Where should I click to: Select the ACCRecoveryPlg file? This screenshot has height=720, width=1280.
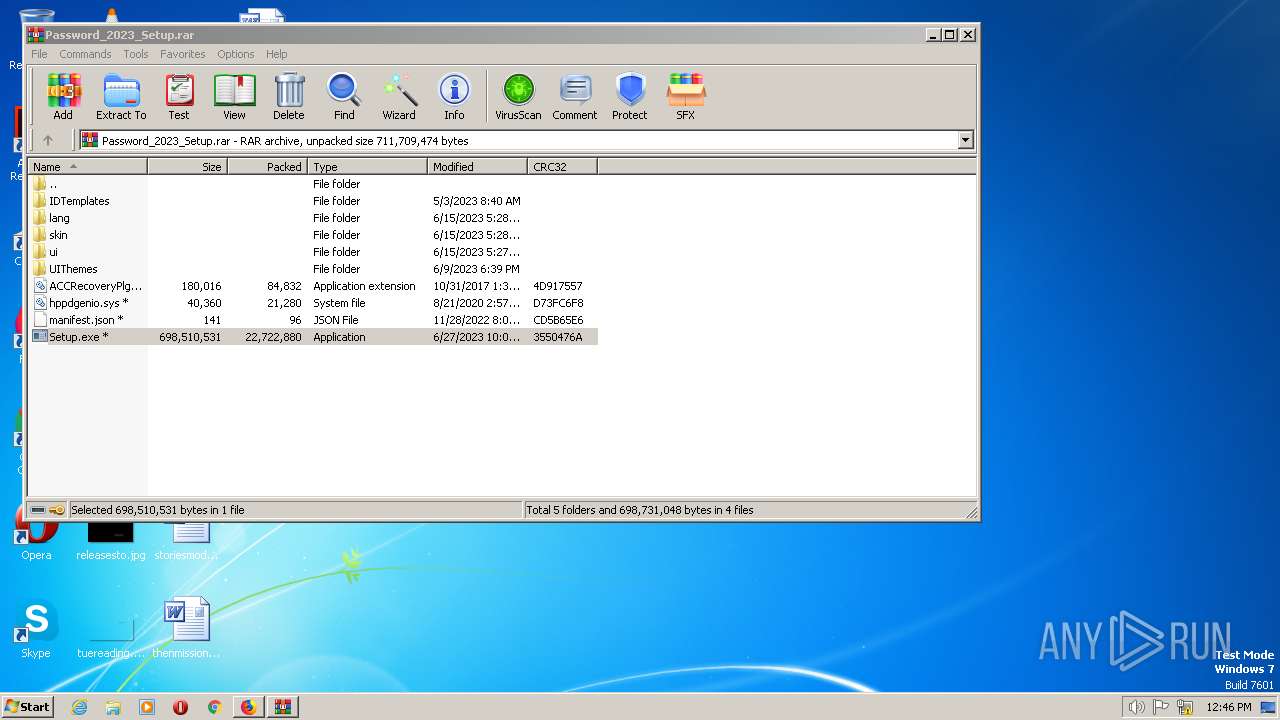(313, 286)
